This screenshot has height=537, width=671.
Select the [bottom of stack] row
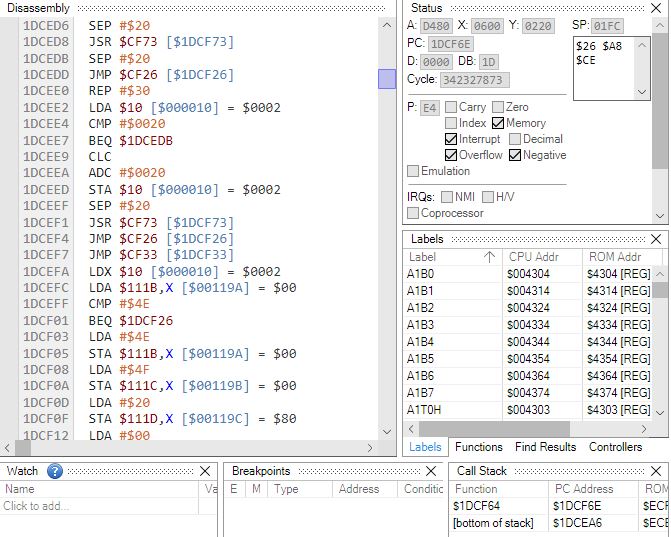pos(559,523)
